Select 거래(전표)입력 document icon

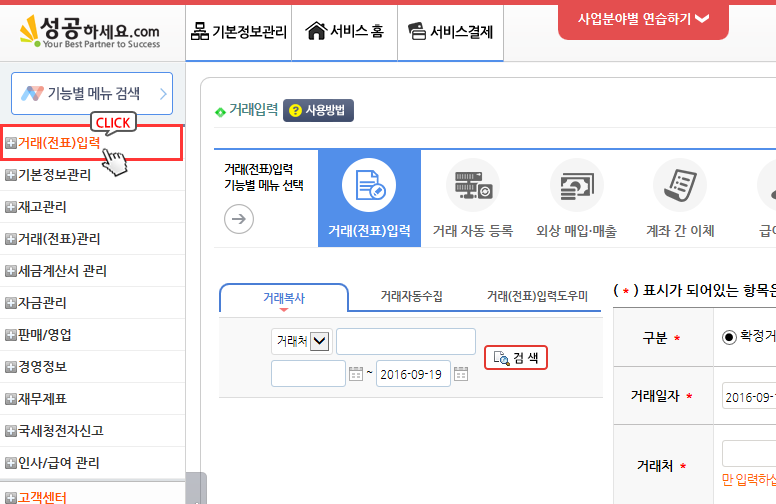click(x=369, y=185)
